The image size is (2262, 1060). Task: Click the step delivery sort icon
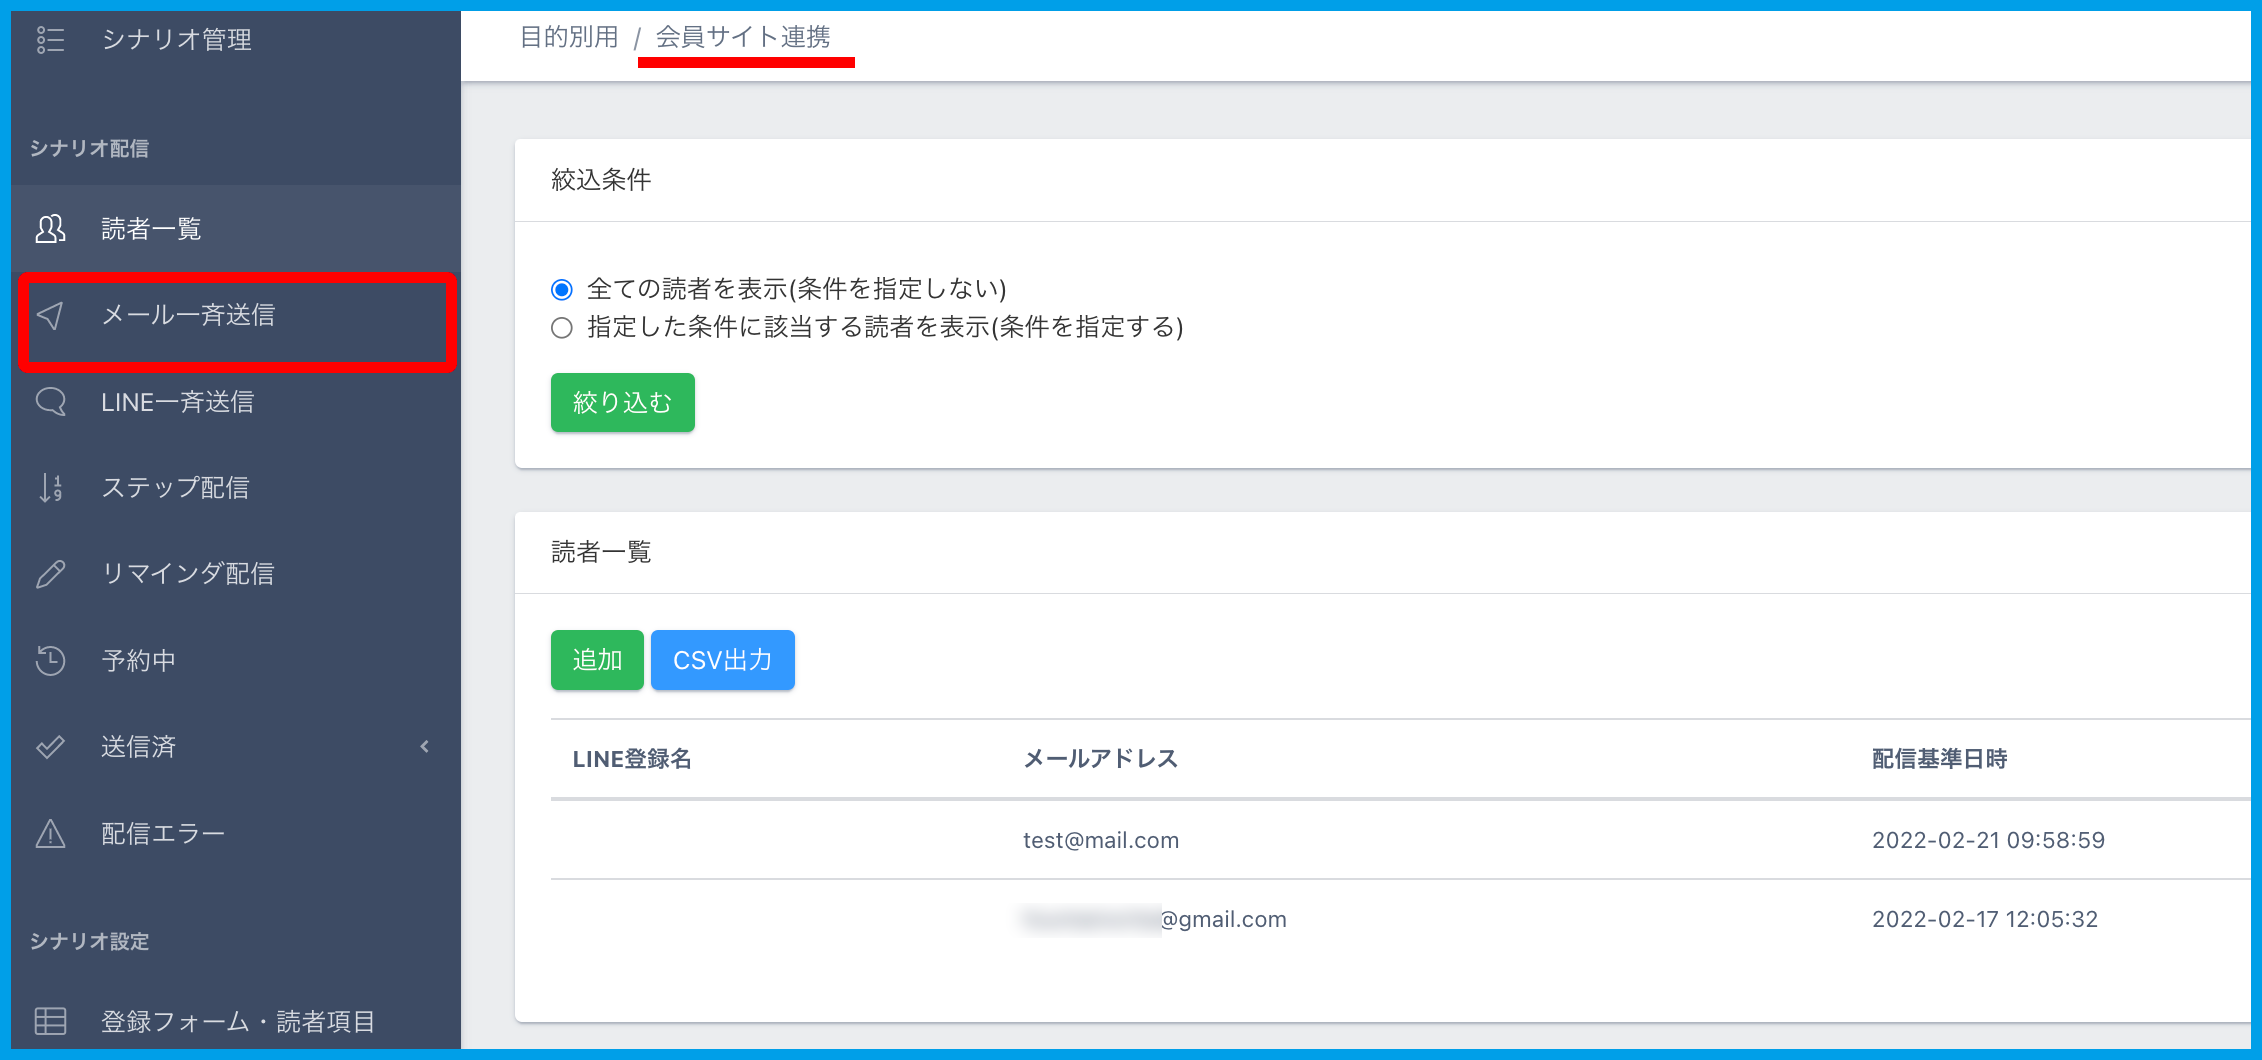50,488
